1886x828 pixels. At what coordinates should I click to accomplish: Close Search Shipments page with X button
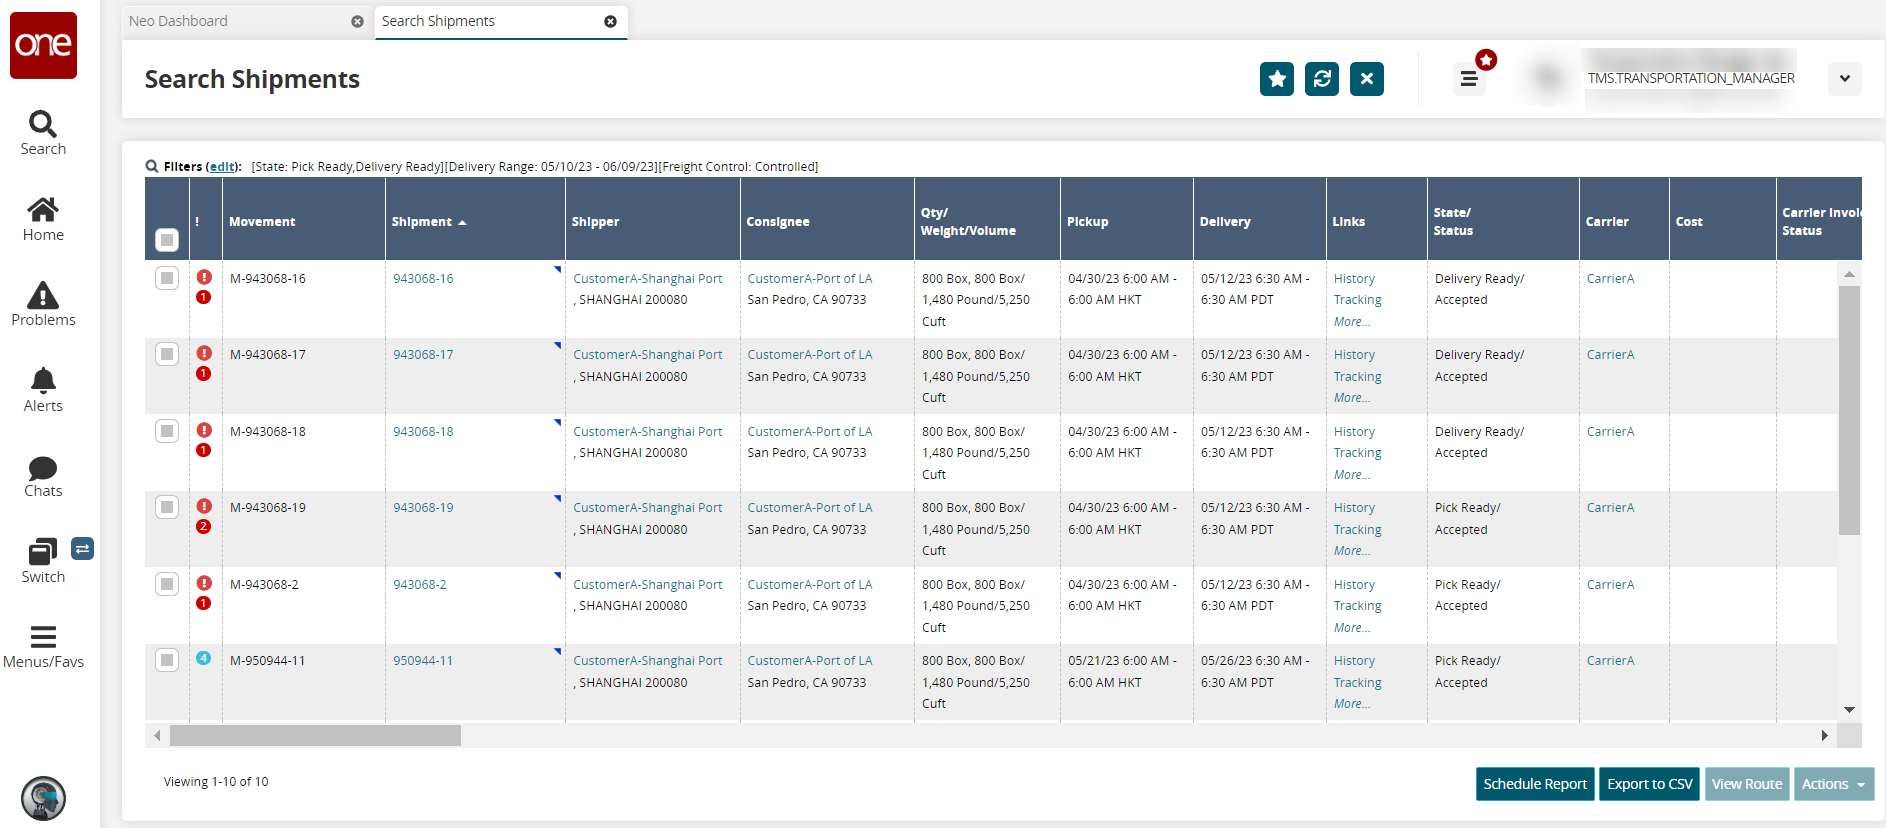coord(1367,79)
